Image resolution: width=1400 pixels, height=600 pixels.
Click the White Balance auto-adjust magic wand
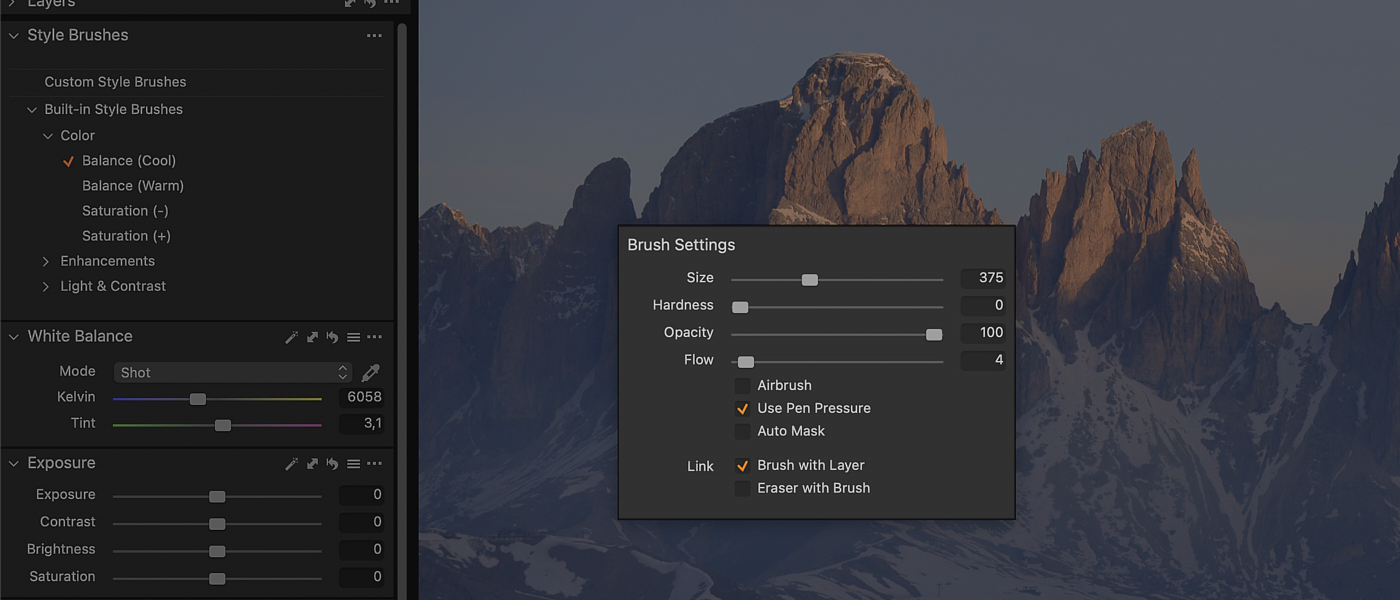291,338
